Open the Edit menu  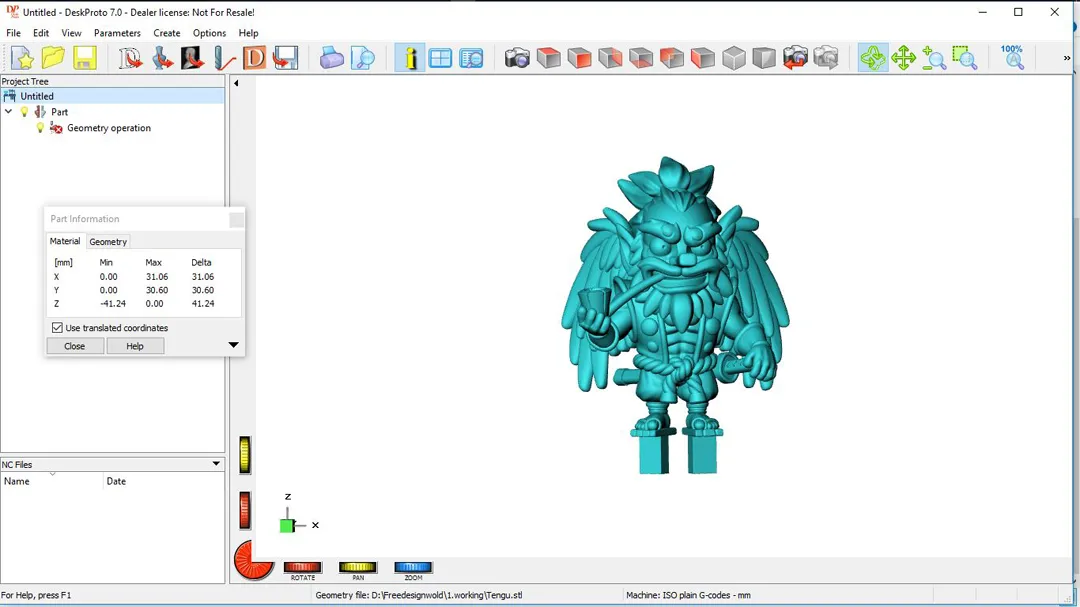(41, 33)
